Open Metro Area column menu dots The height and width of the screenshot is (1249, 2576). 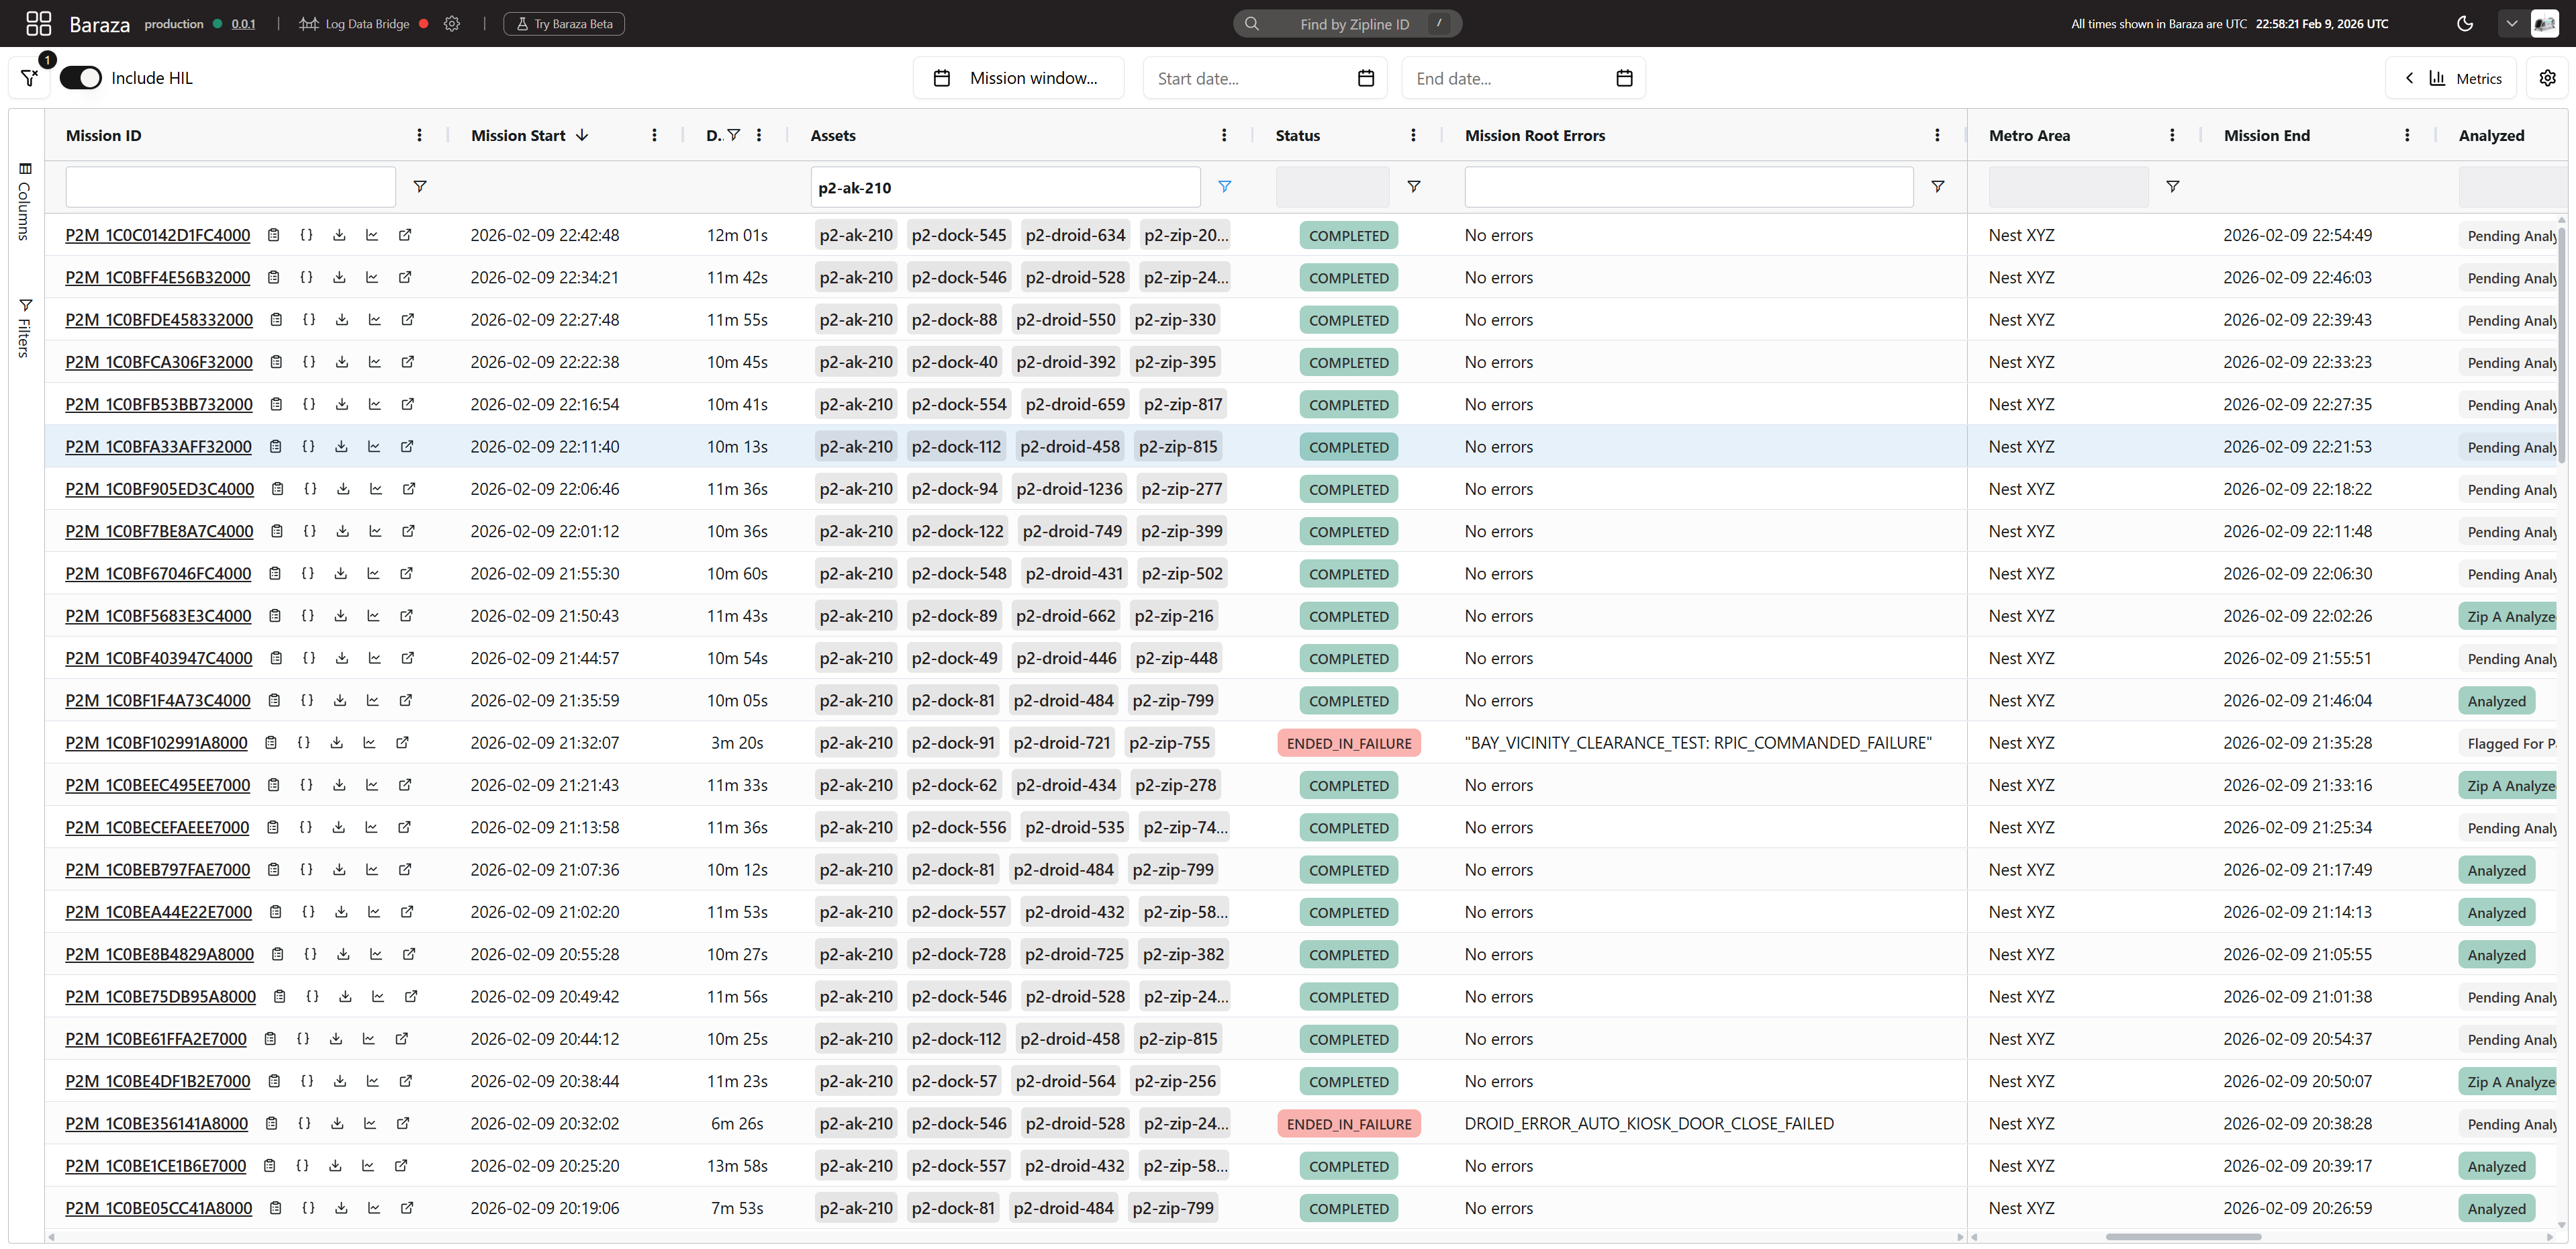point(2172,135)
